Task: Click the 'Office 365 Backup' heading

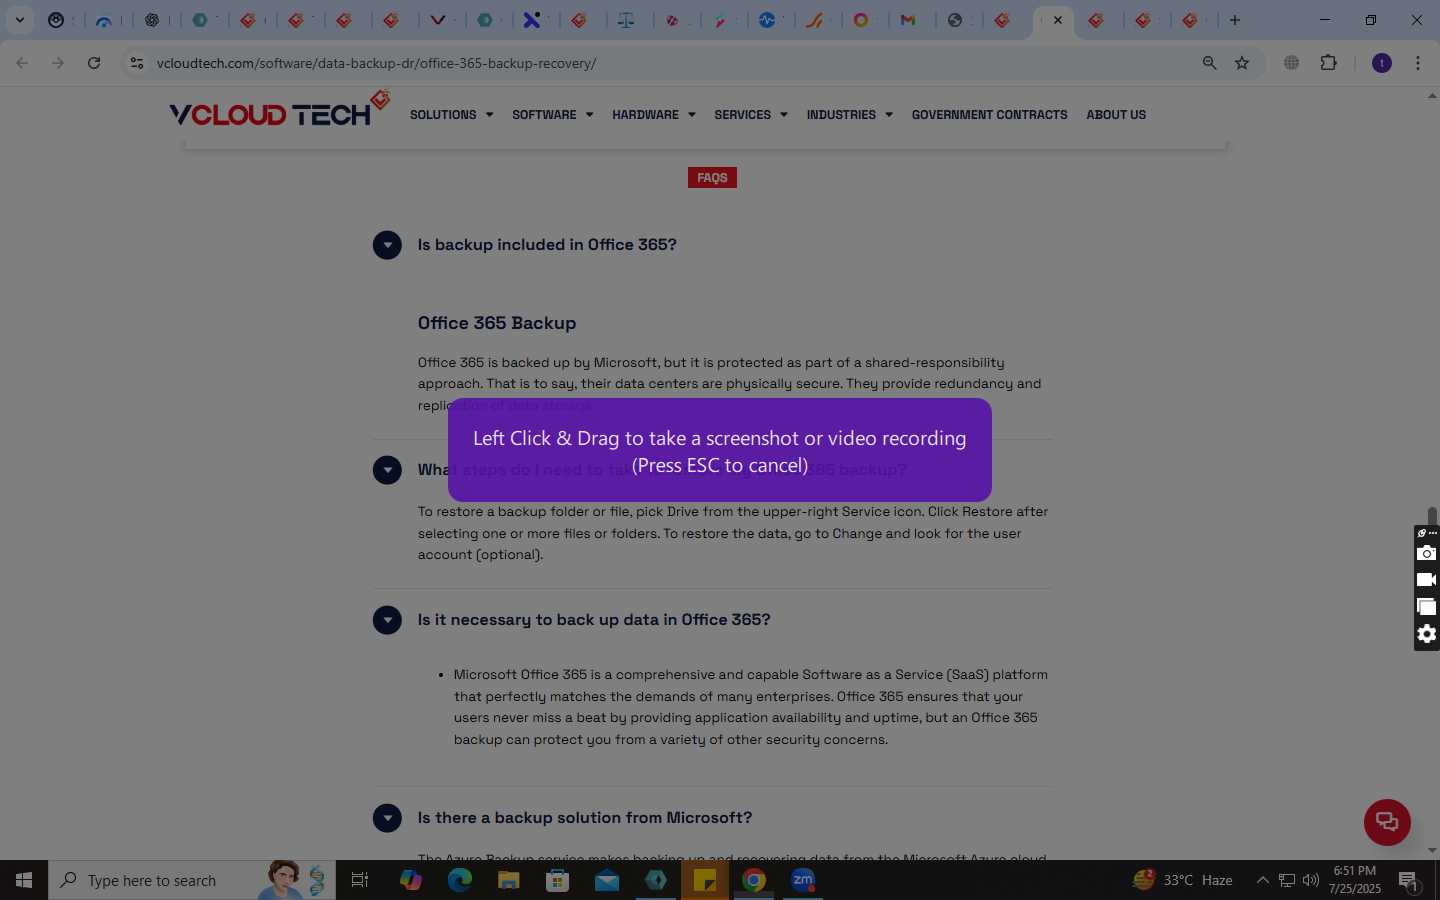Action: click(x=497, y=323)
